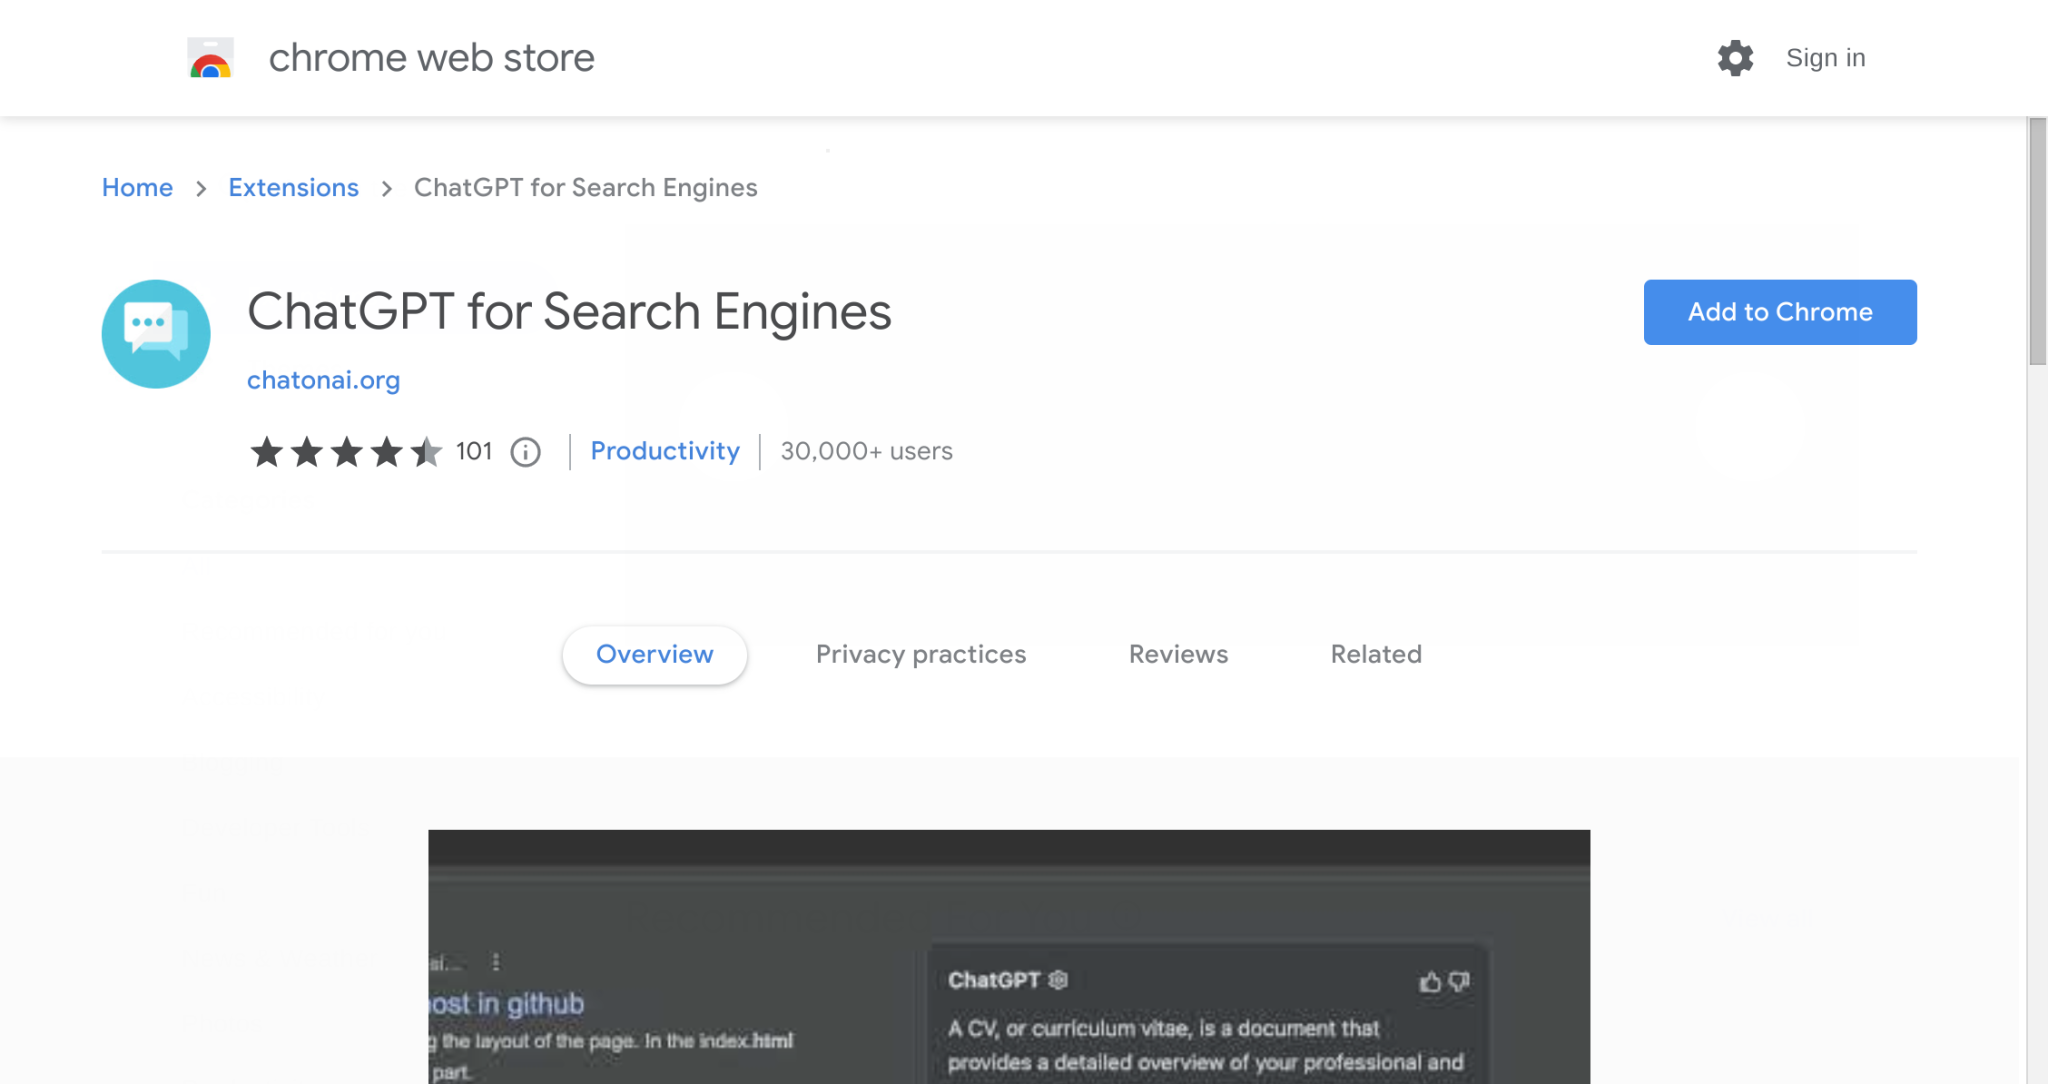Click the gear icon next to ChatGPT heading
2048x1084 pixels.
(1058, 980)
